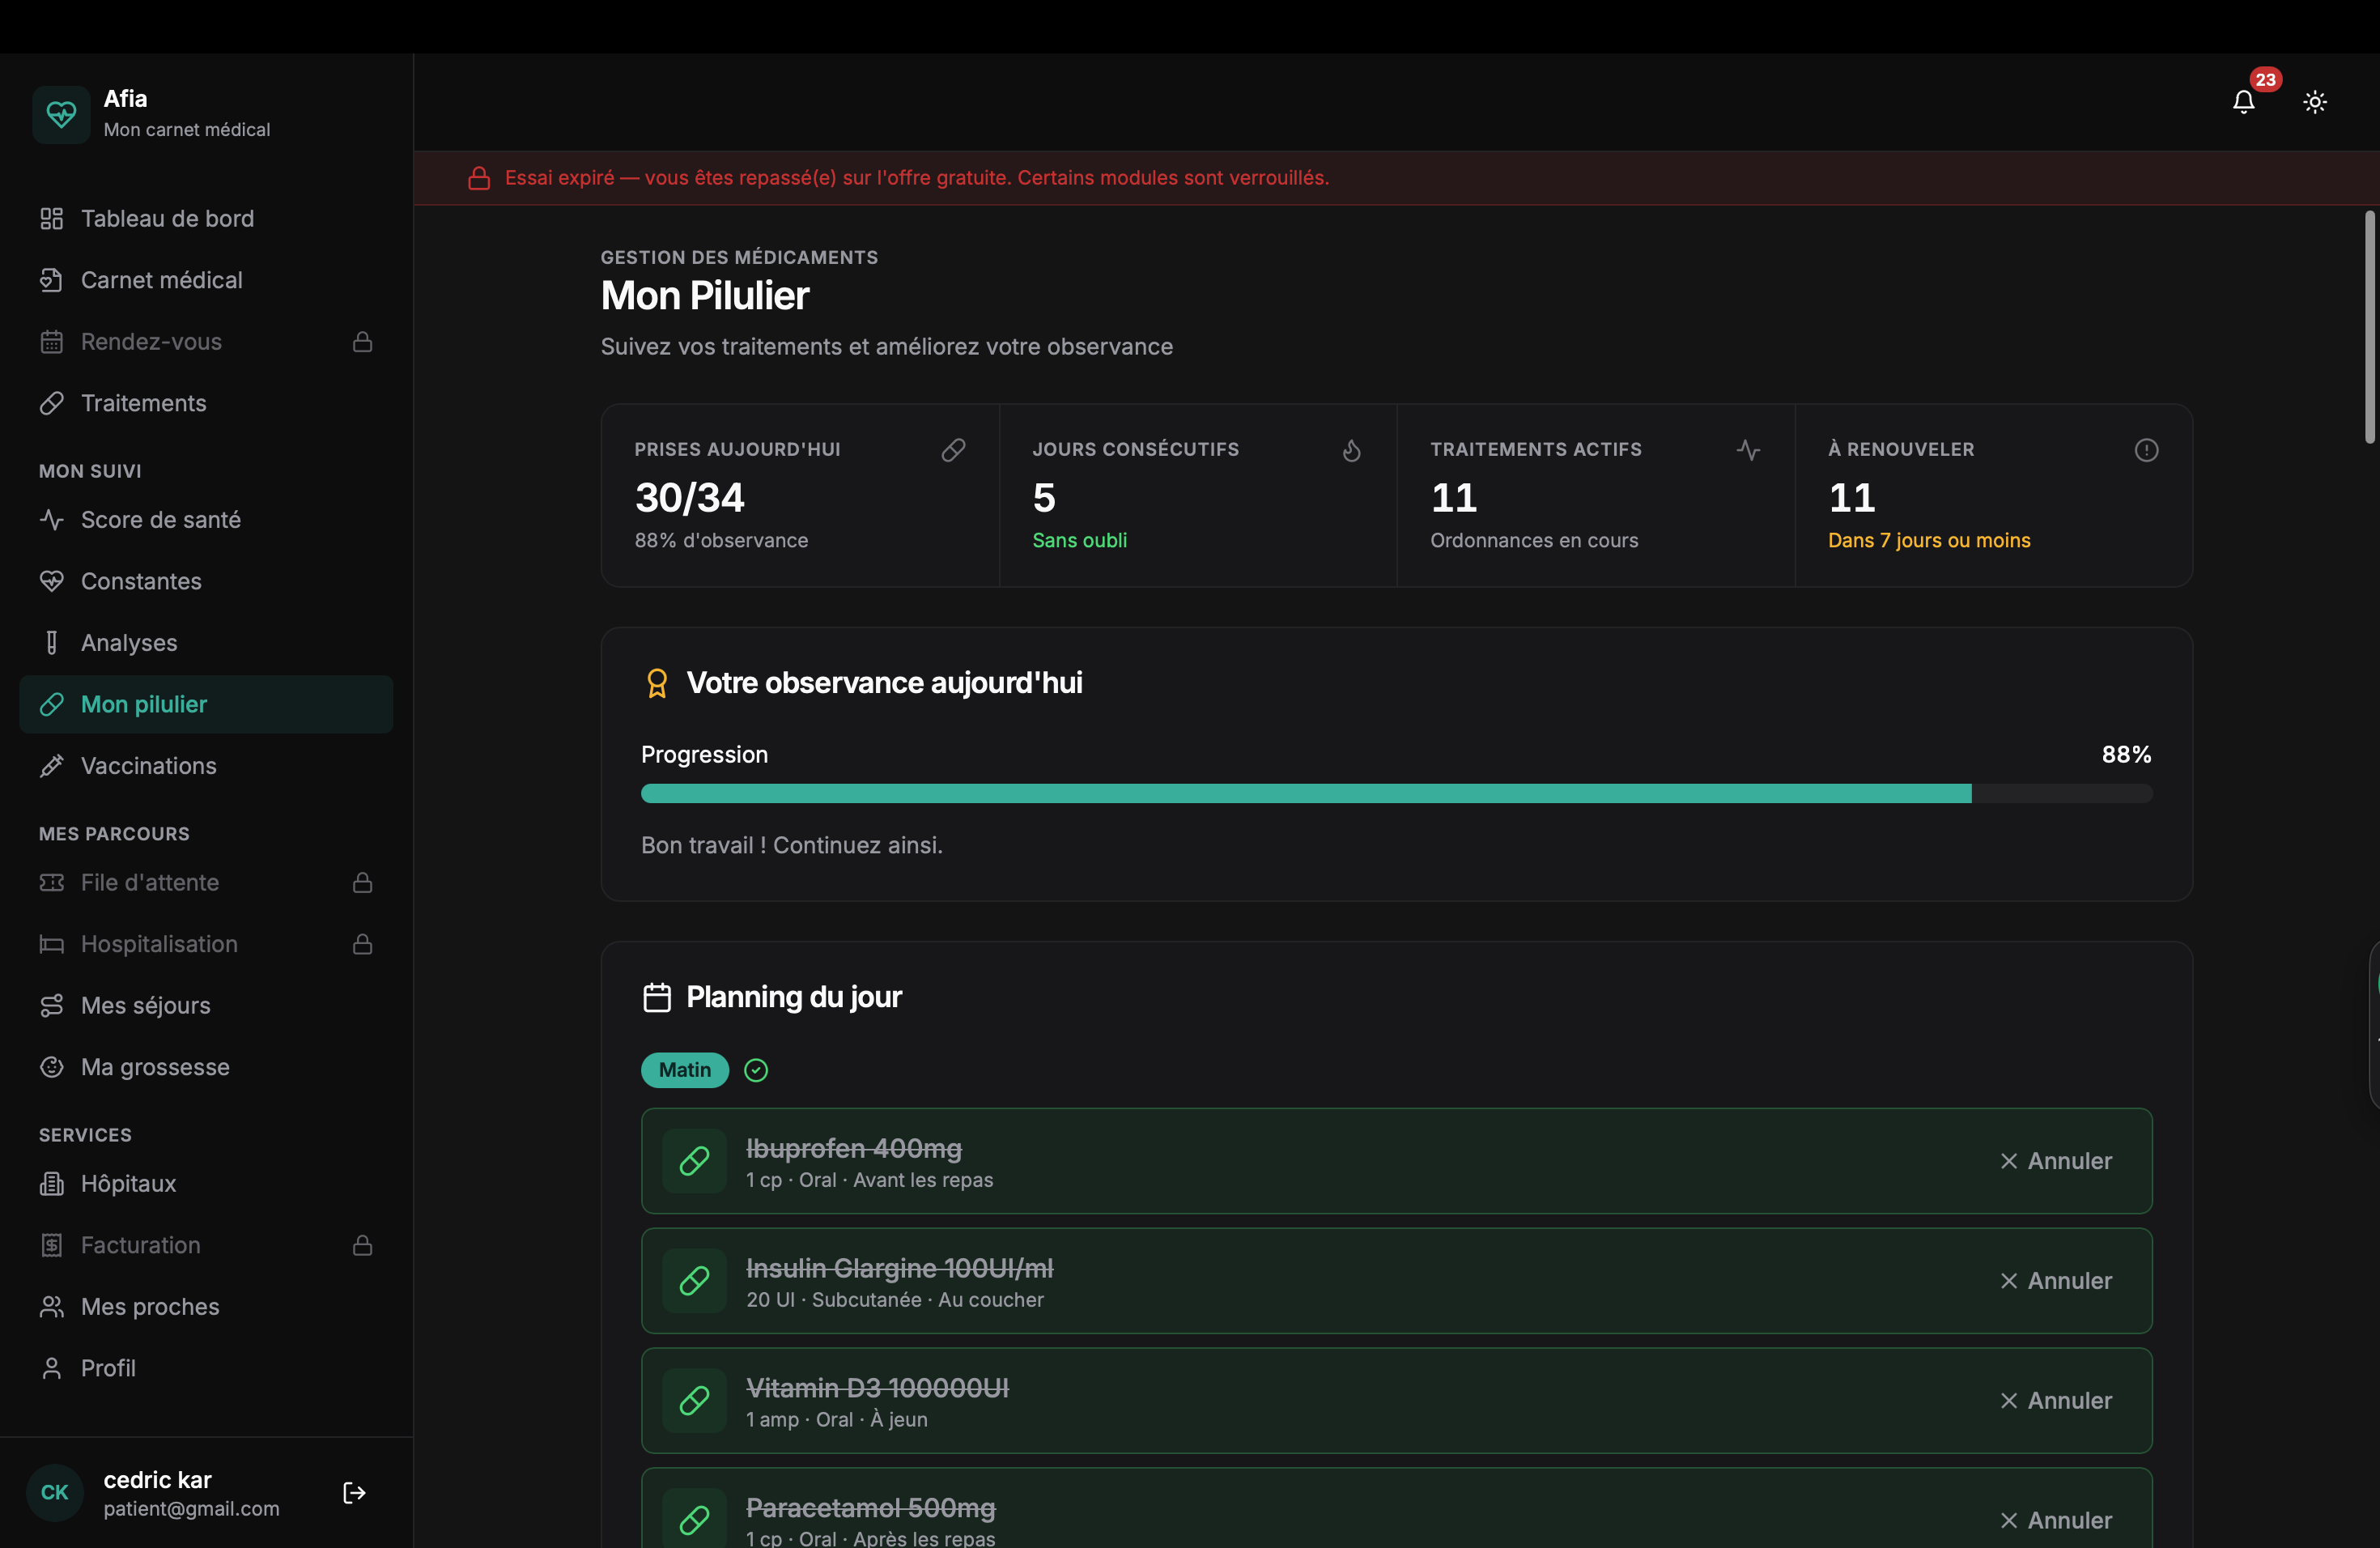
Task: Click Annuler for Paracetamol 500mg
Action: [2055, 1520]
